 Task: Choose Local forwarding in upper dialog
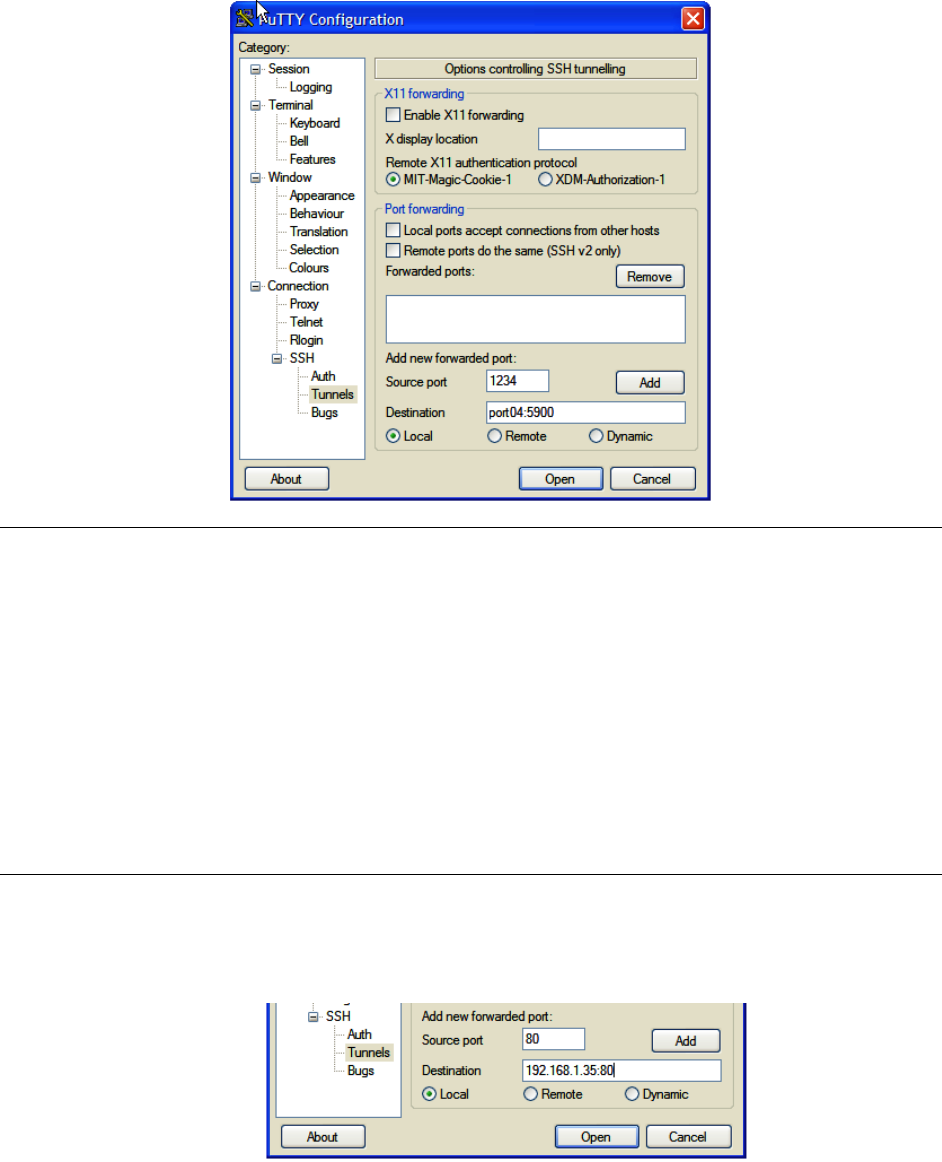pos(393,436)
